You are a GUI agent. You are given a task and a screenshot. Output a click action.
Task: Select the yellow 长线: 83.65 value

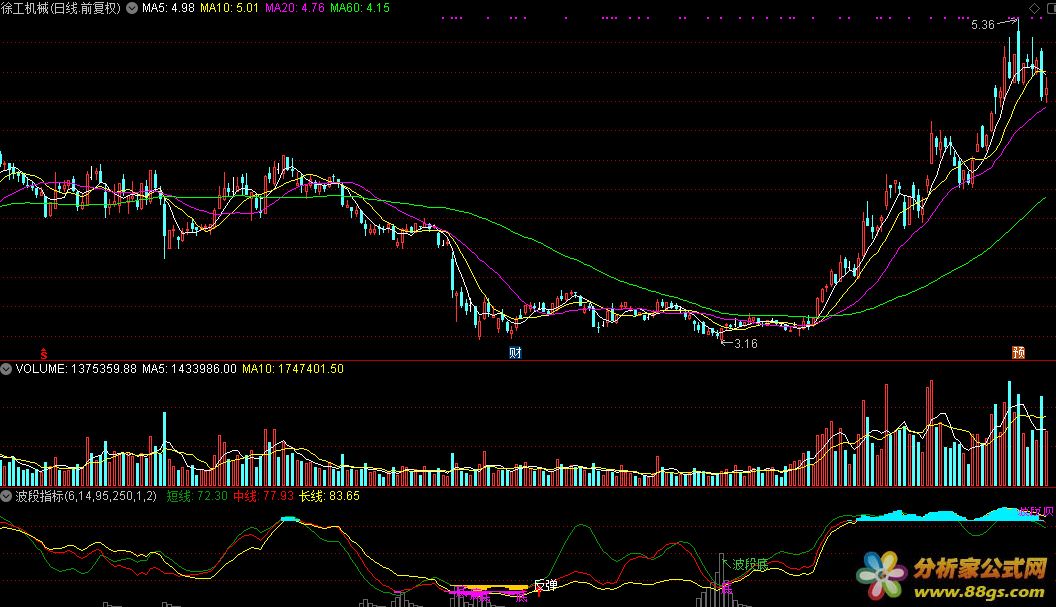[329, 496]
